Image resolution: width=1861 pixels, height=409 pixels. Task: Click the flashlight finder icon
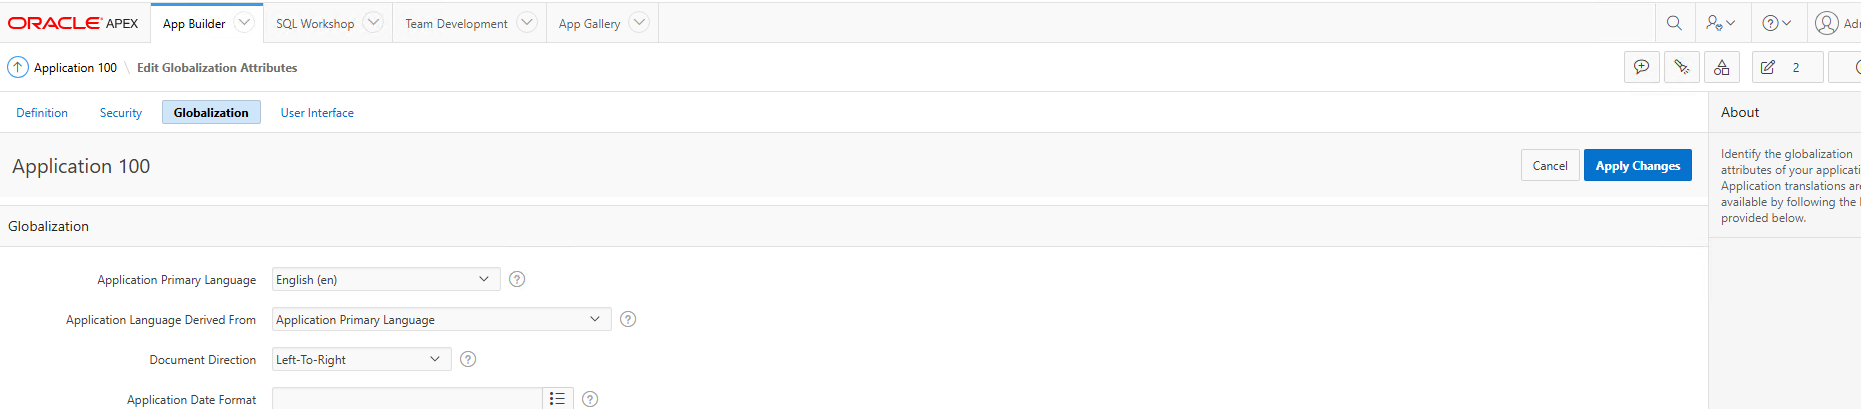pyautogui.click(x=1682, y=67)
